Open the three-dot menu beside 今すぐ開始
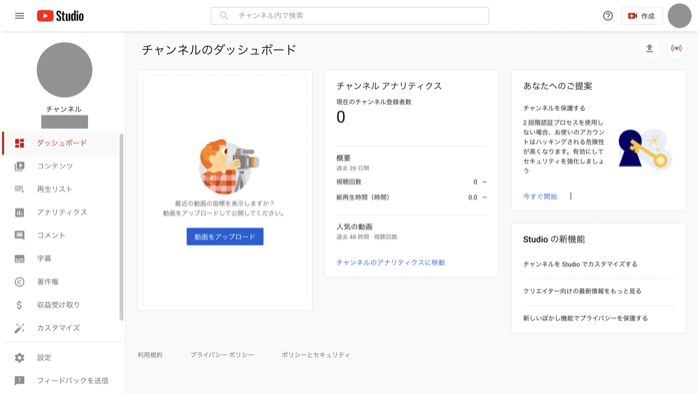This screenshot has width=700, height=394. pos(571,196)
